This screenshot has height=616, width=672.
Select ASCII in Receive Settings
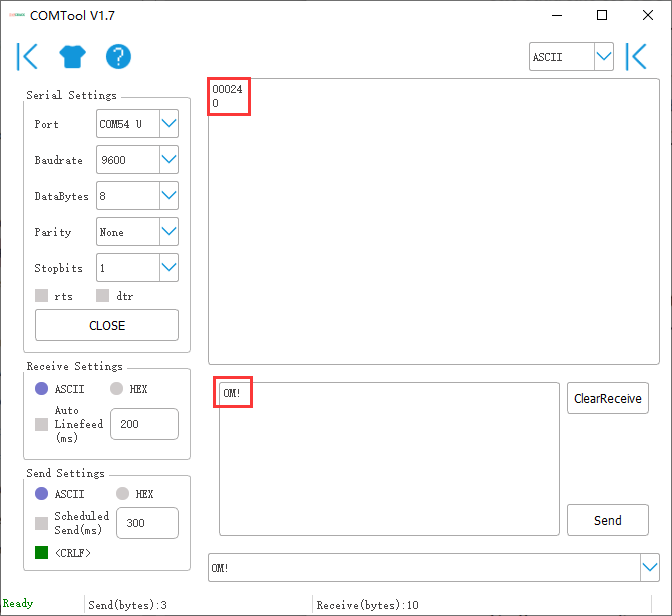pyautogui.click(x=42, y=389)
